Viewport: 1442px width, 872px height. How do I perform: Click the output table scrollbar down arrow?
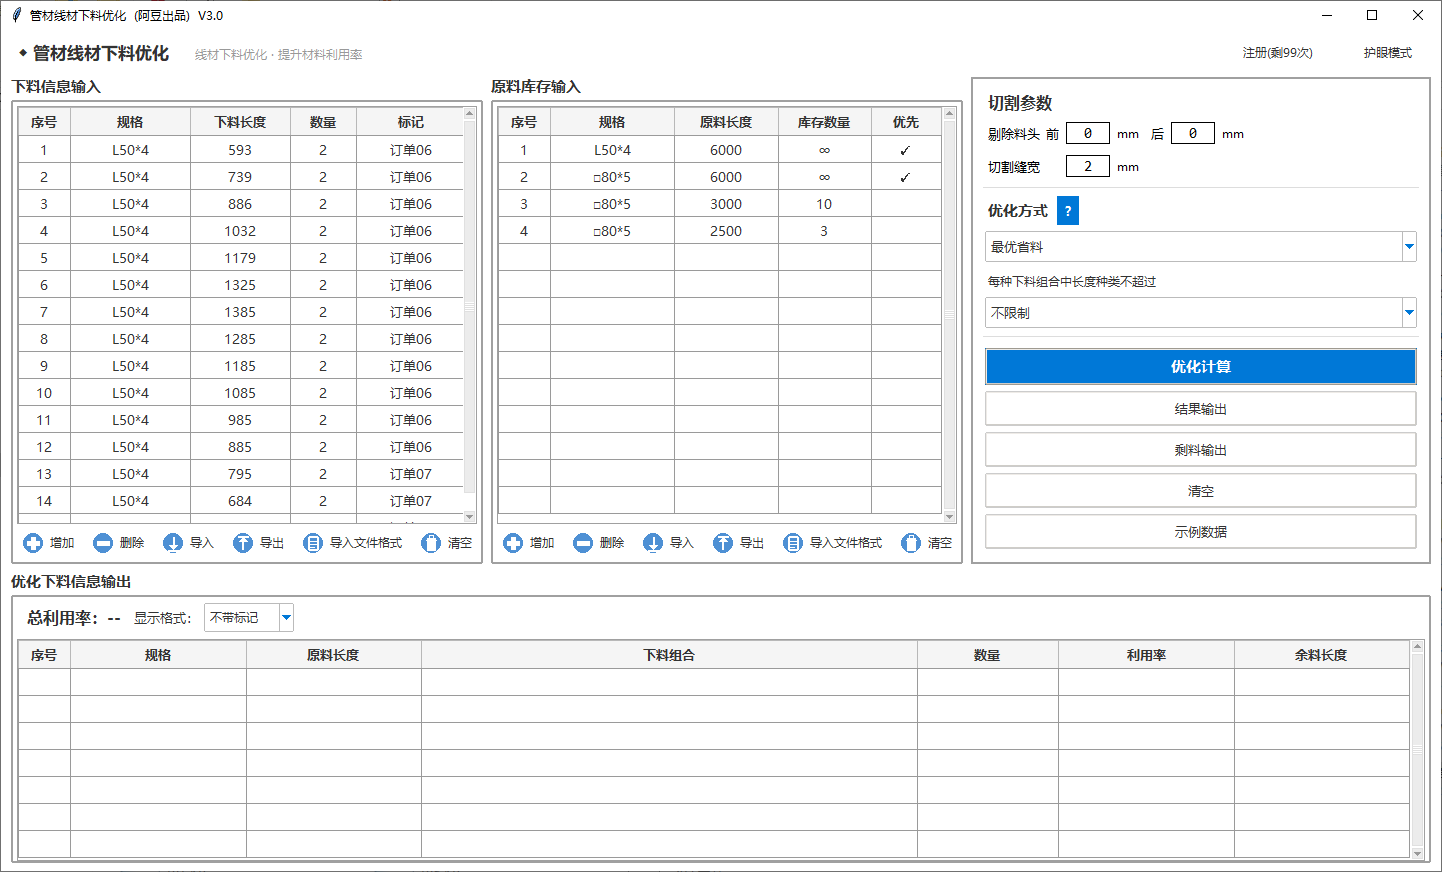coord(1417,853)
